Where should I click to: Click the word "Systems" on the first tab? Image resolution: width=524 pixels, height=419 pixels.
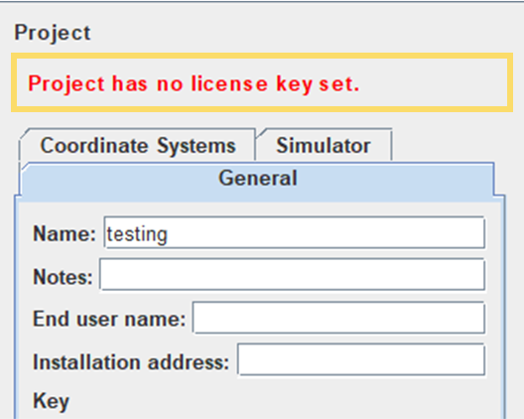[x=196, y=146]
